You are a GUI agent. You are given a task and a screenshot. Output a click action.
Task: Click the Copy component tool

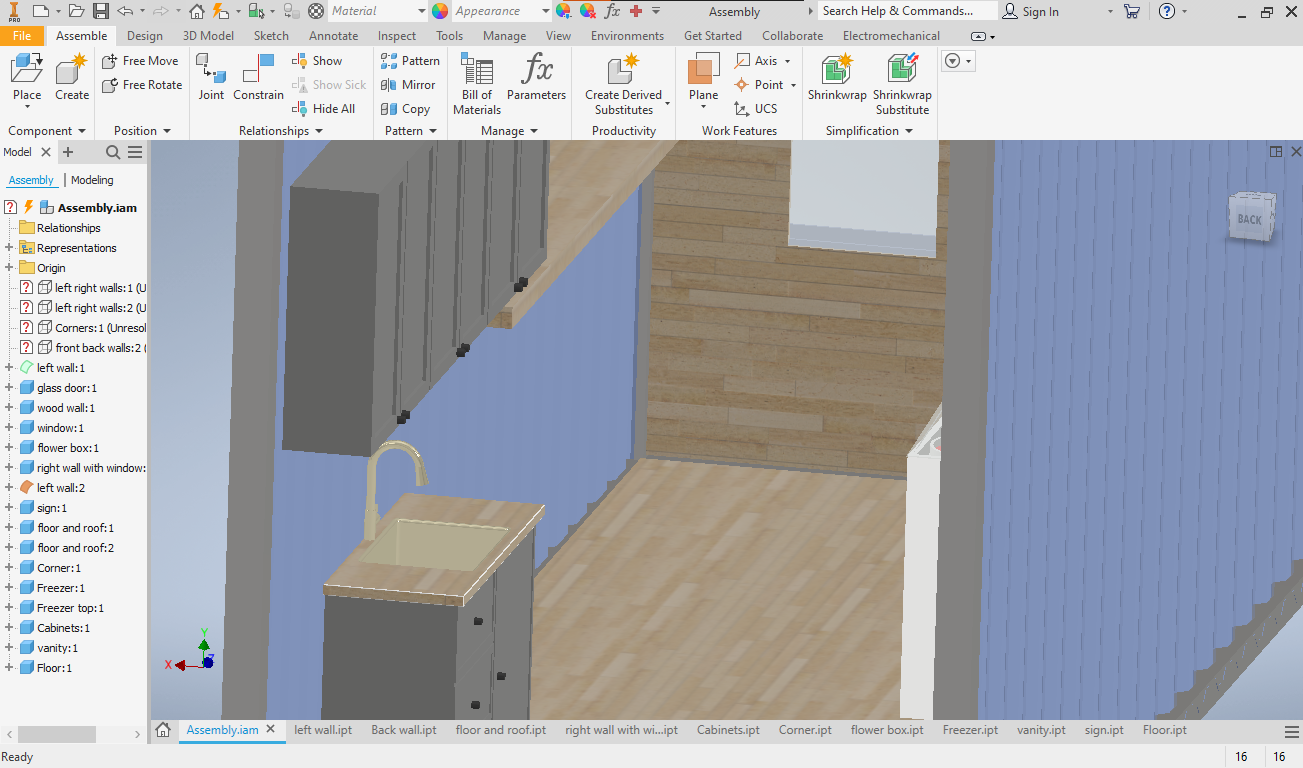pyautogui.click(x=405, y=109)
